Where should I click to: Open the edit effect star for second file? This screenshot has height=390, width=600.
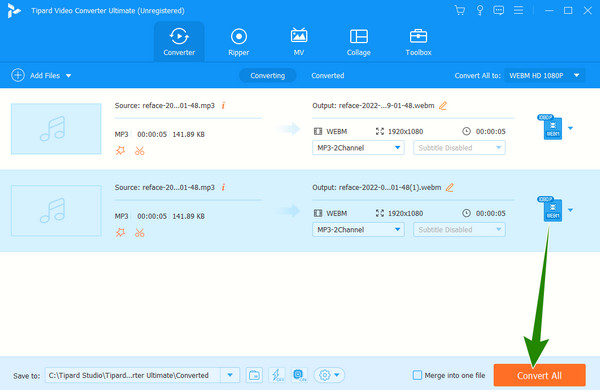click(121, 233)
